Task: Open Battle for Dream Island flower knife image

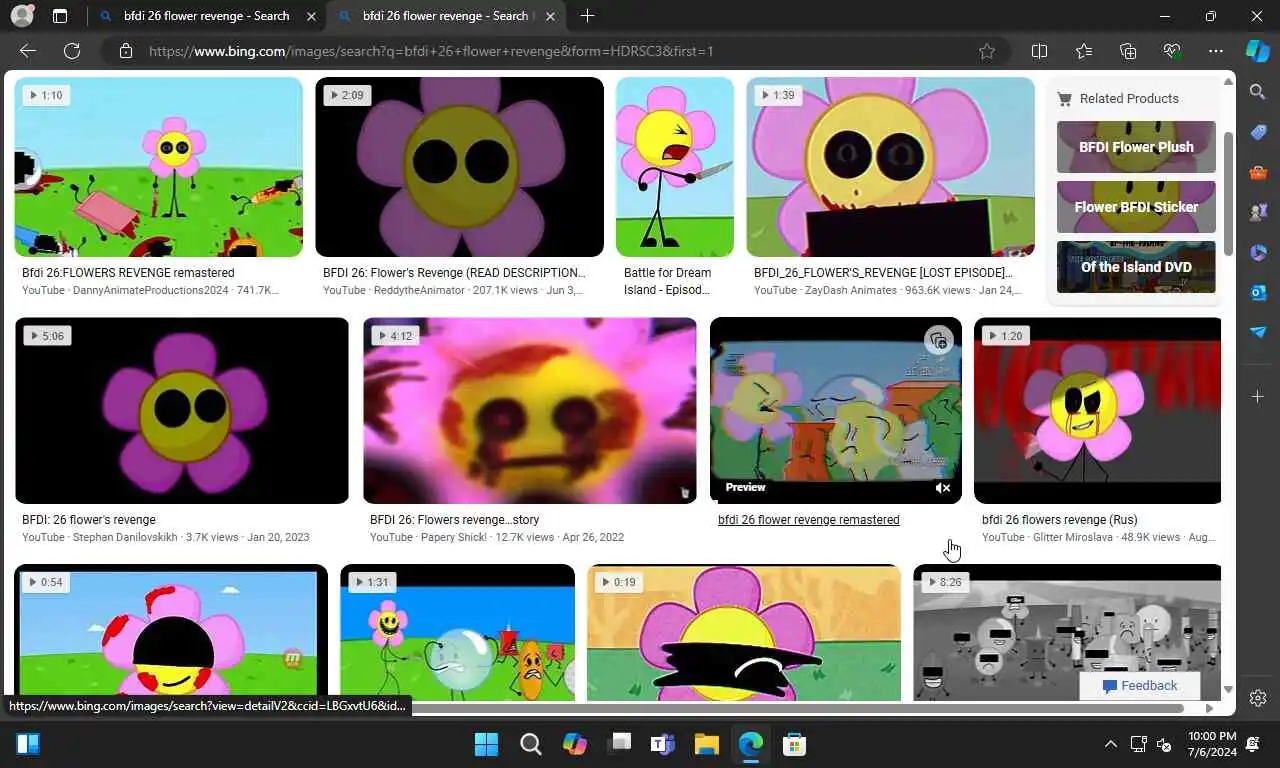Action: point(674,167)
